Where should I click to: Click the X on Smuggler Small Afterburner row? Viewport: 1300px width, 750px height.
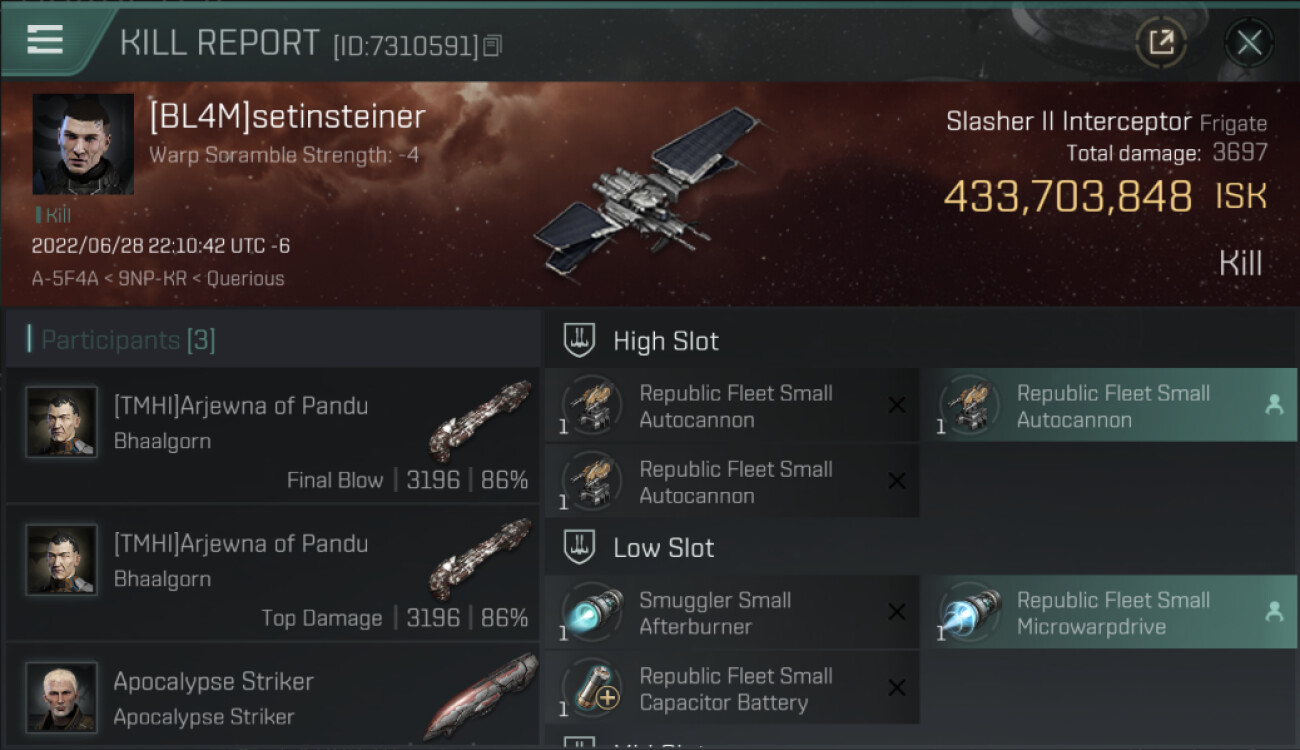pyautogui.click(x=897, y=612)
